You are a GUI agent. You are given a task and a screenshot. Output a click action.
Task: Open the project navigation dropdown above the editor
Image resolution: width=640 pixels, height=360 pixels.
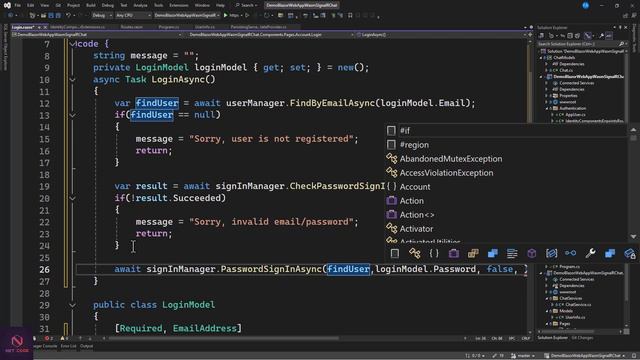point(97,35)
